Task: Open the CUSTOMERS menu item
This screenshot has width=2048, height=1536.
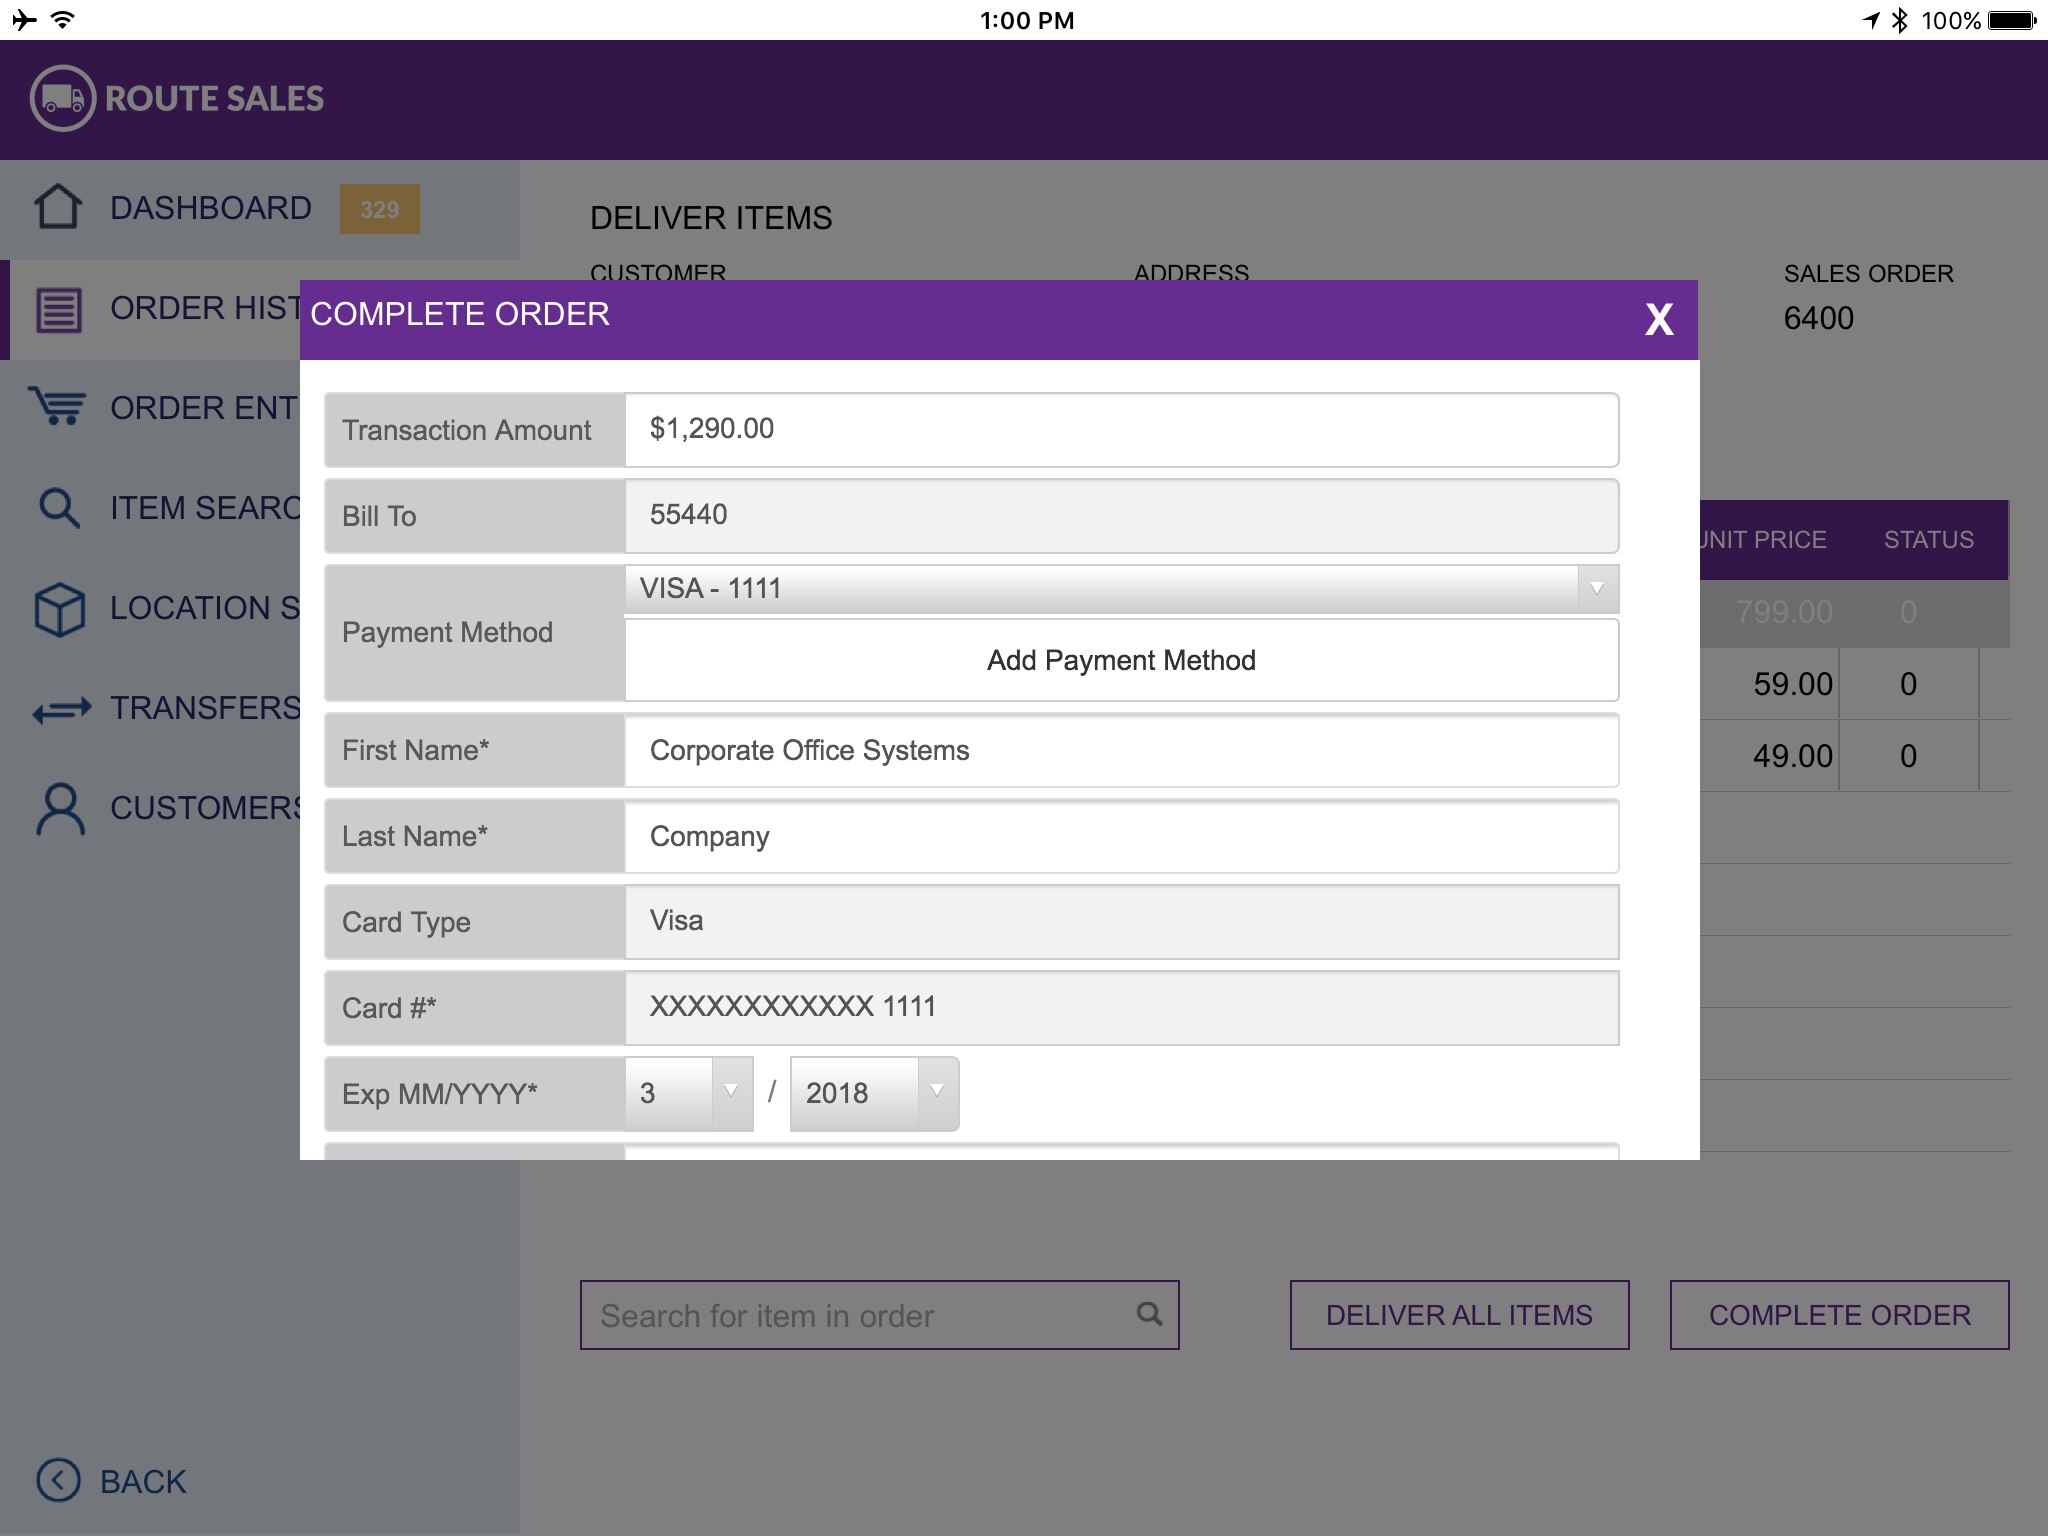Action: tap(150, 809)
